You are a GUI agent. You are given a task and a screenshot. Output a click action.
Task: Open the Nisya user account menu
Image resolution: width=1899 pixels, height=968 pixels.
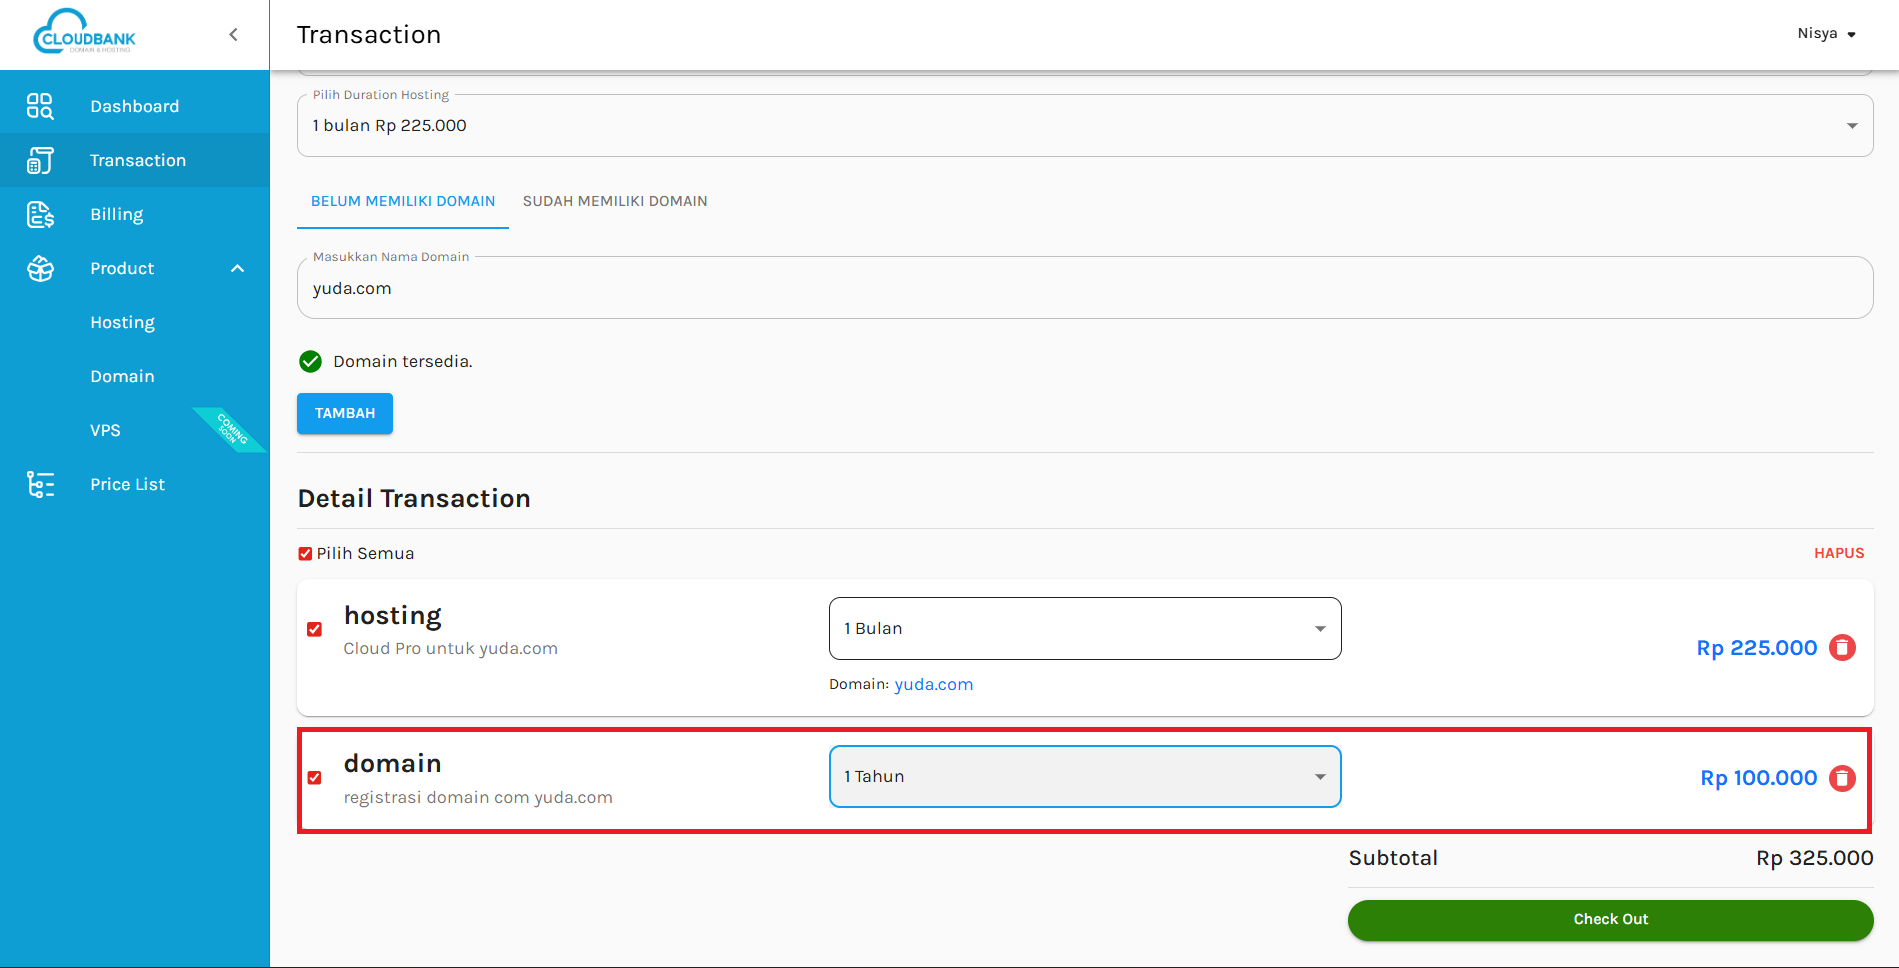(1826, 34)
